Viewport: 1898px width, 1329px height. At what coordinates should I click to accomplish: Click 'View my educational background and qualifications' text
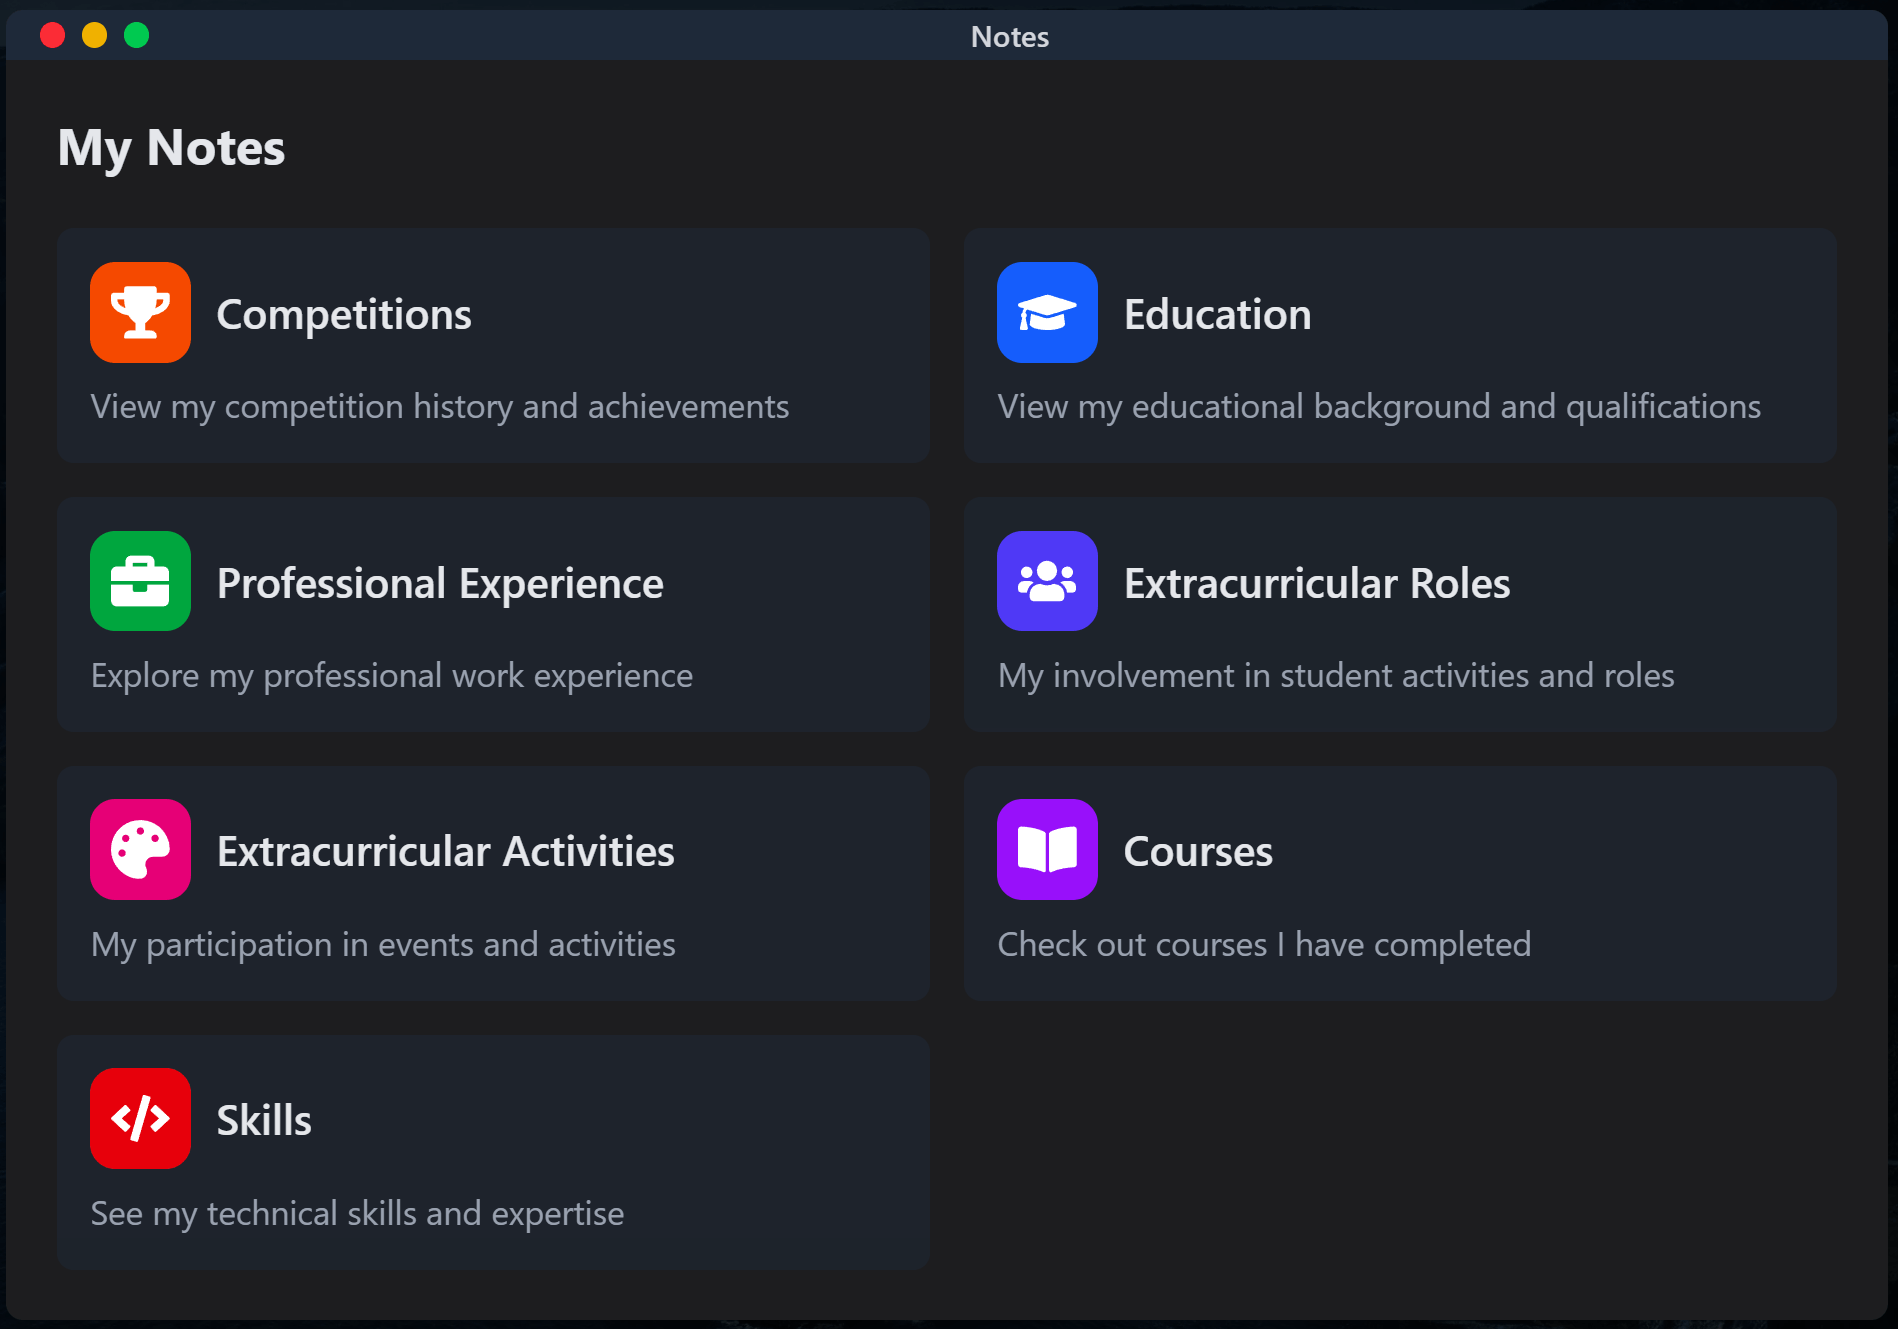coord(1379,407)
